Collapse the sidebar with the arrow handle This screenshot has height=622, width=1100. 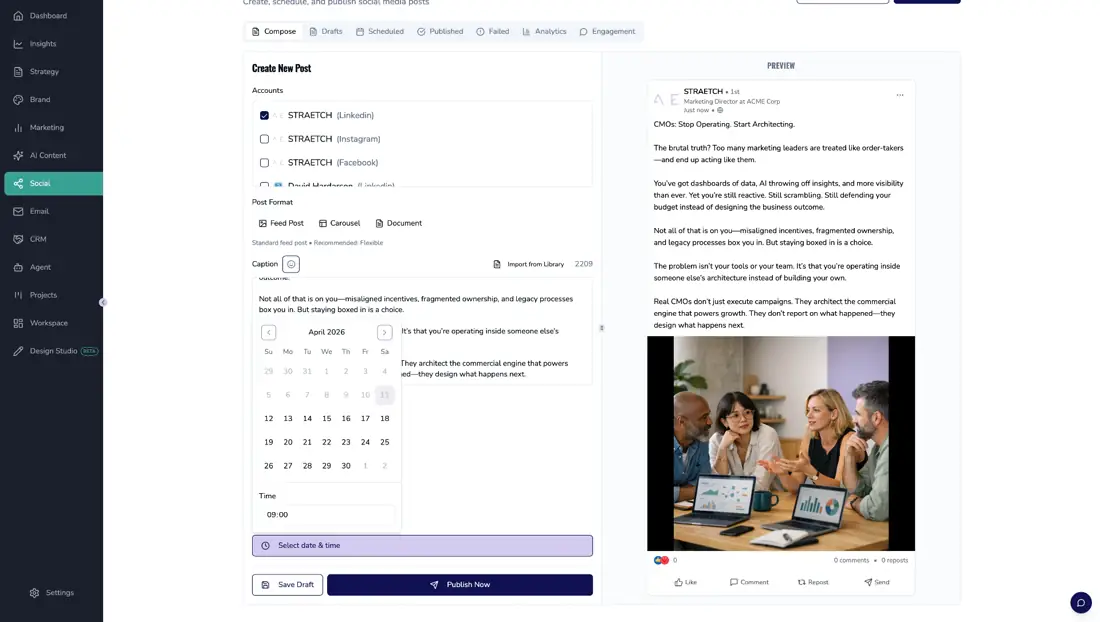[x=102, y=302]
